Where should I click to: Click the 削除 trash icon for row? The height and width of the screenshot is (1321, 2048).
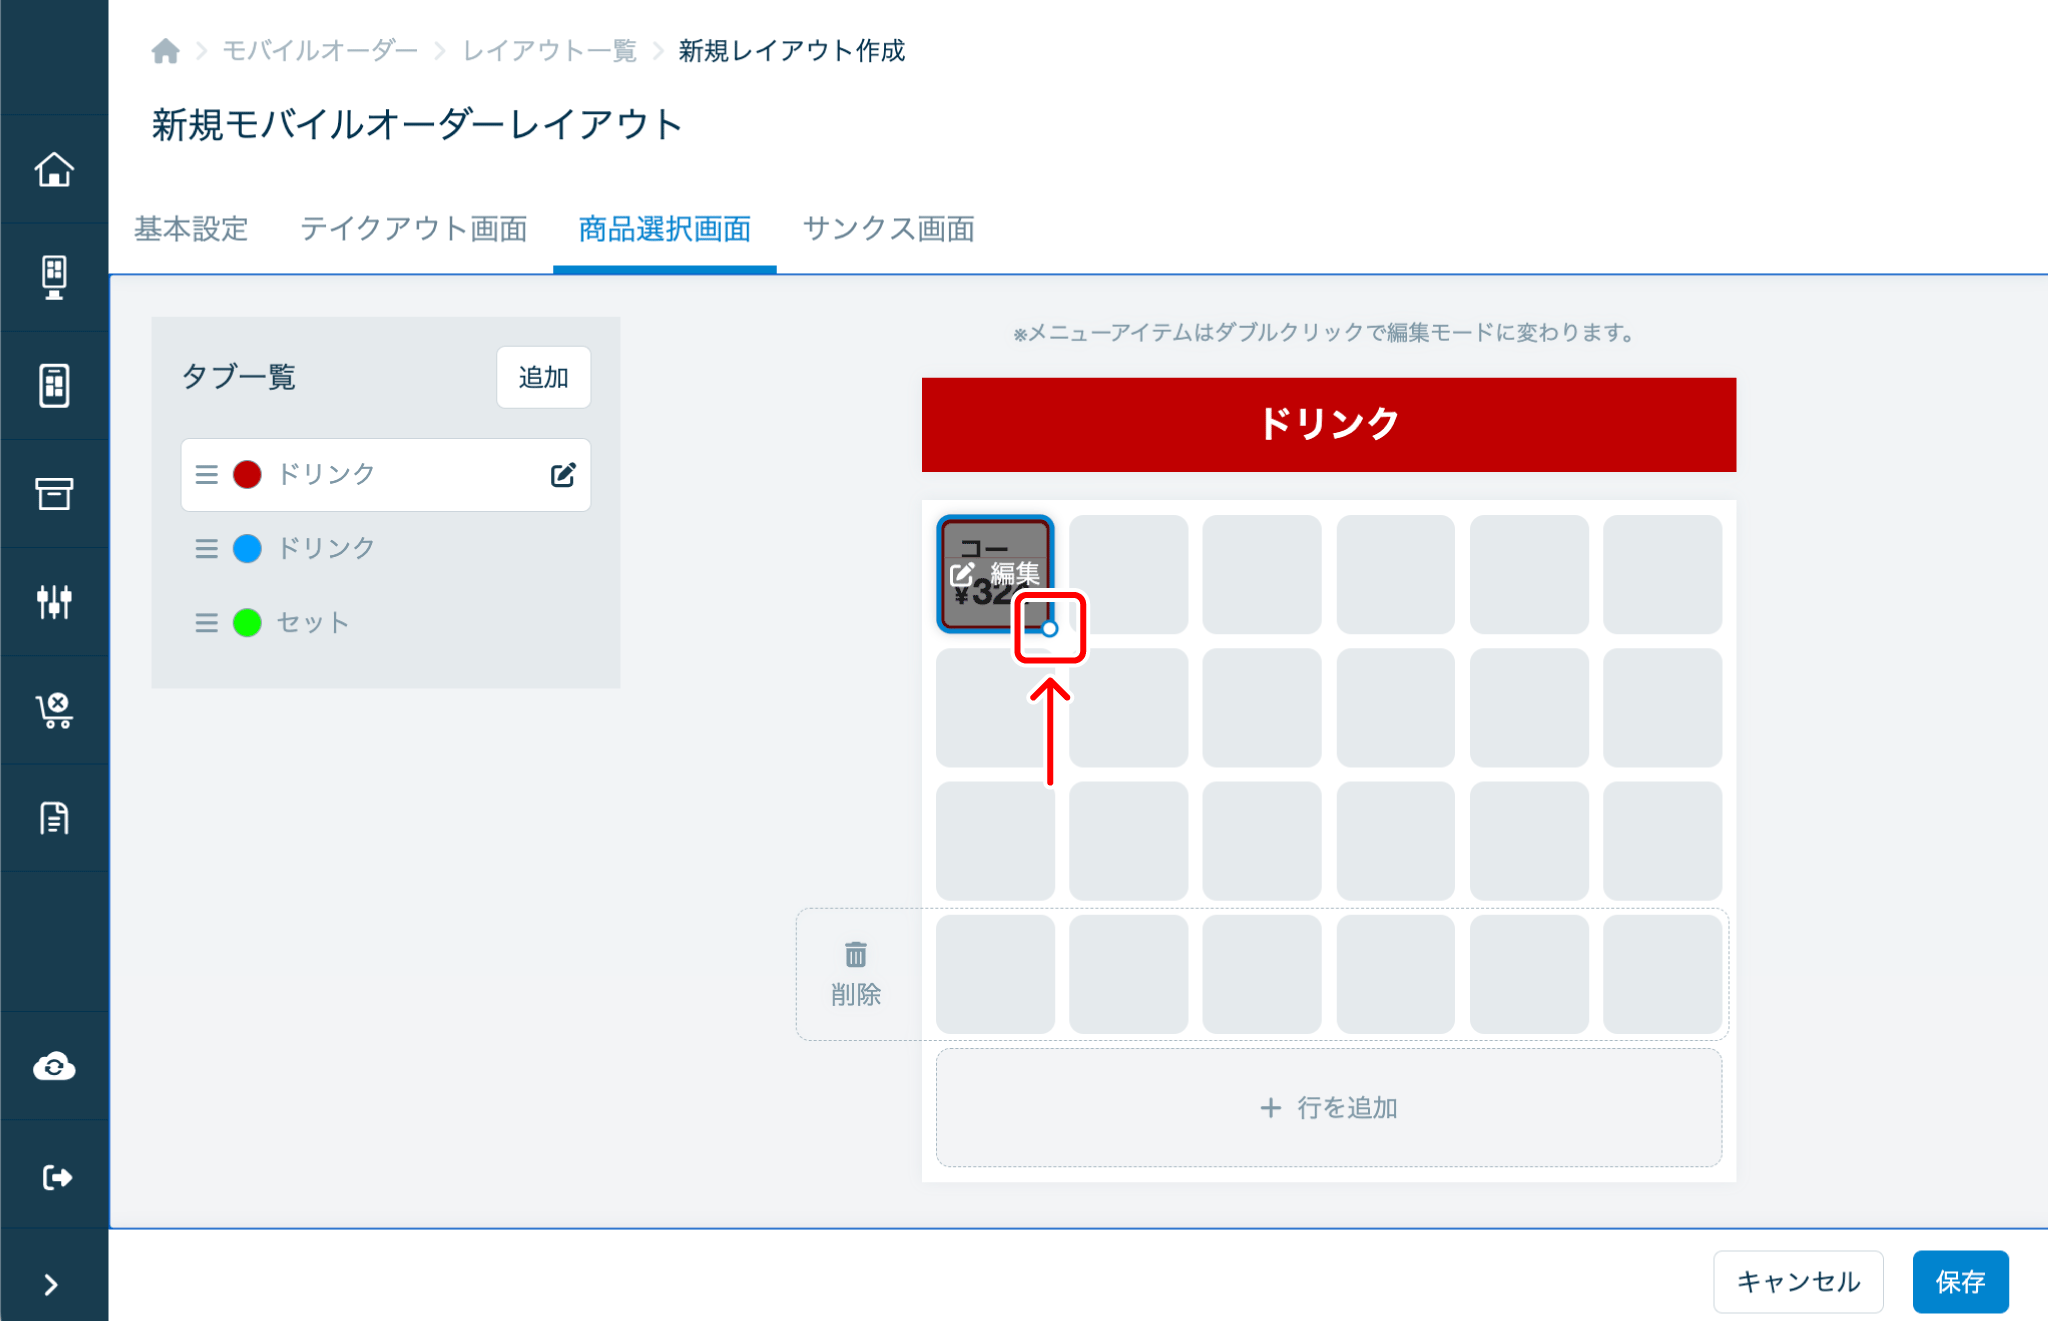pyautogui.click(x=856, y=955)
